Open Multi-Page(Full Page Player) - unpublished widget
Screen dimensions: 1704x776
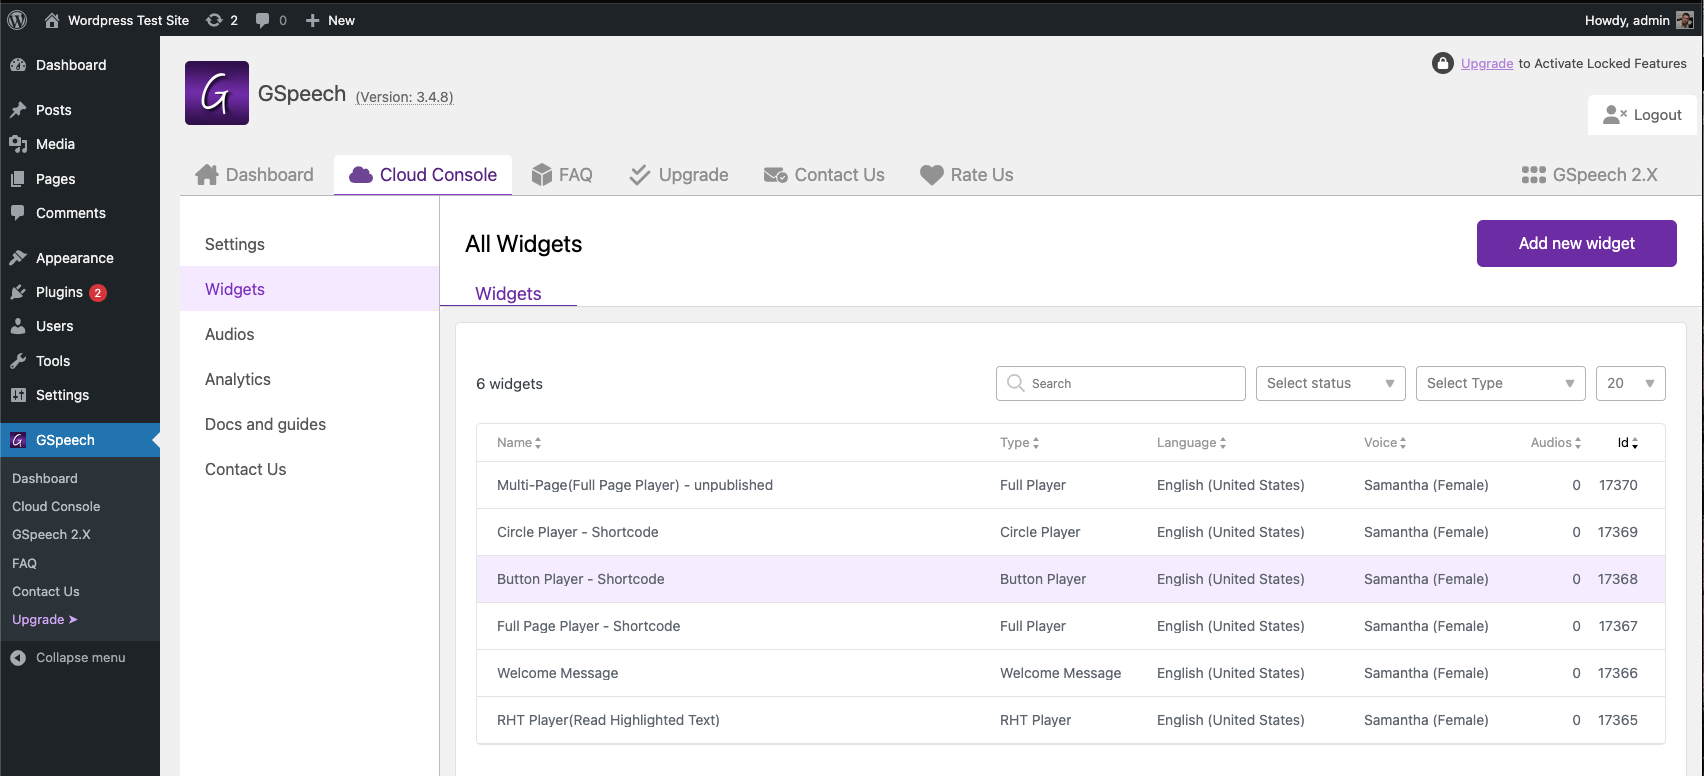tap(635, 485)
